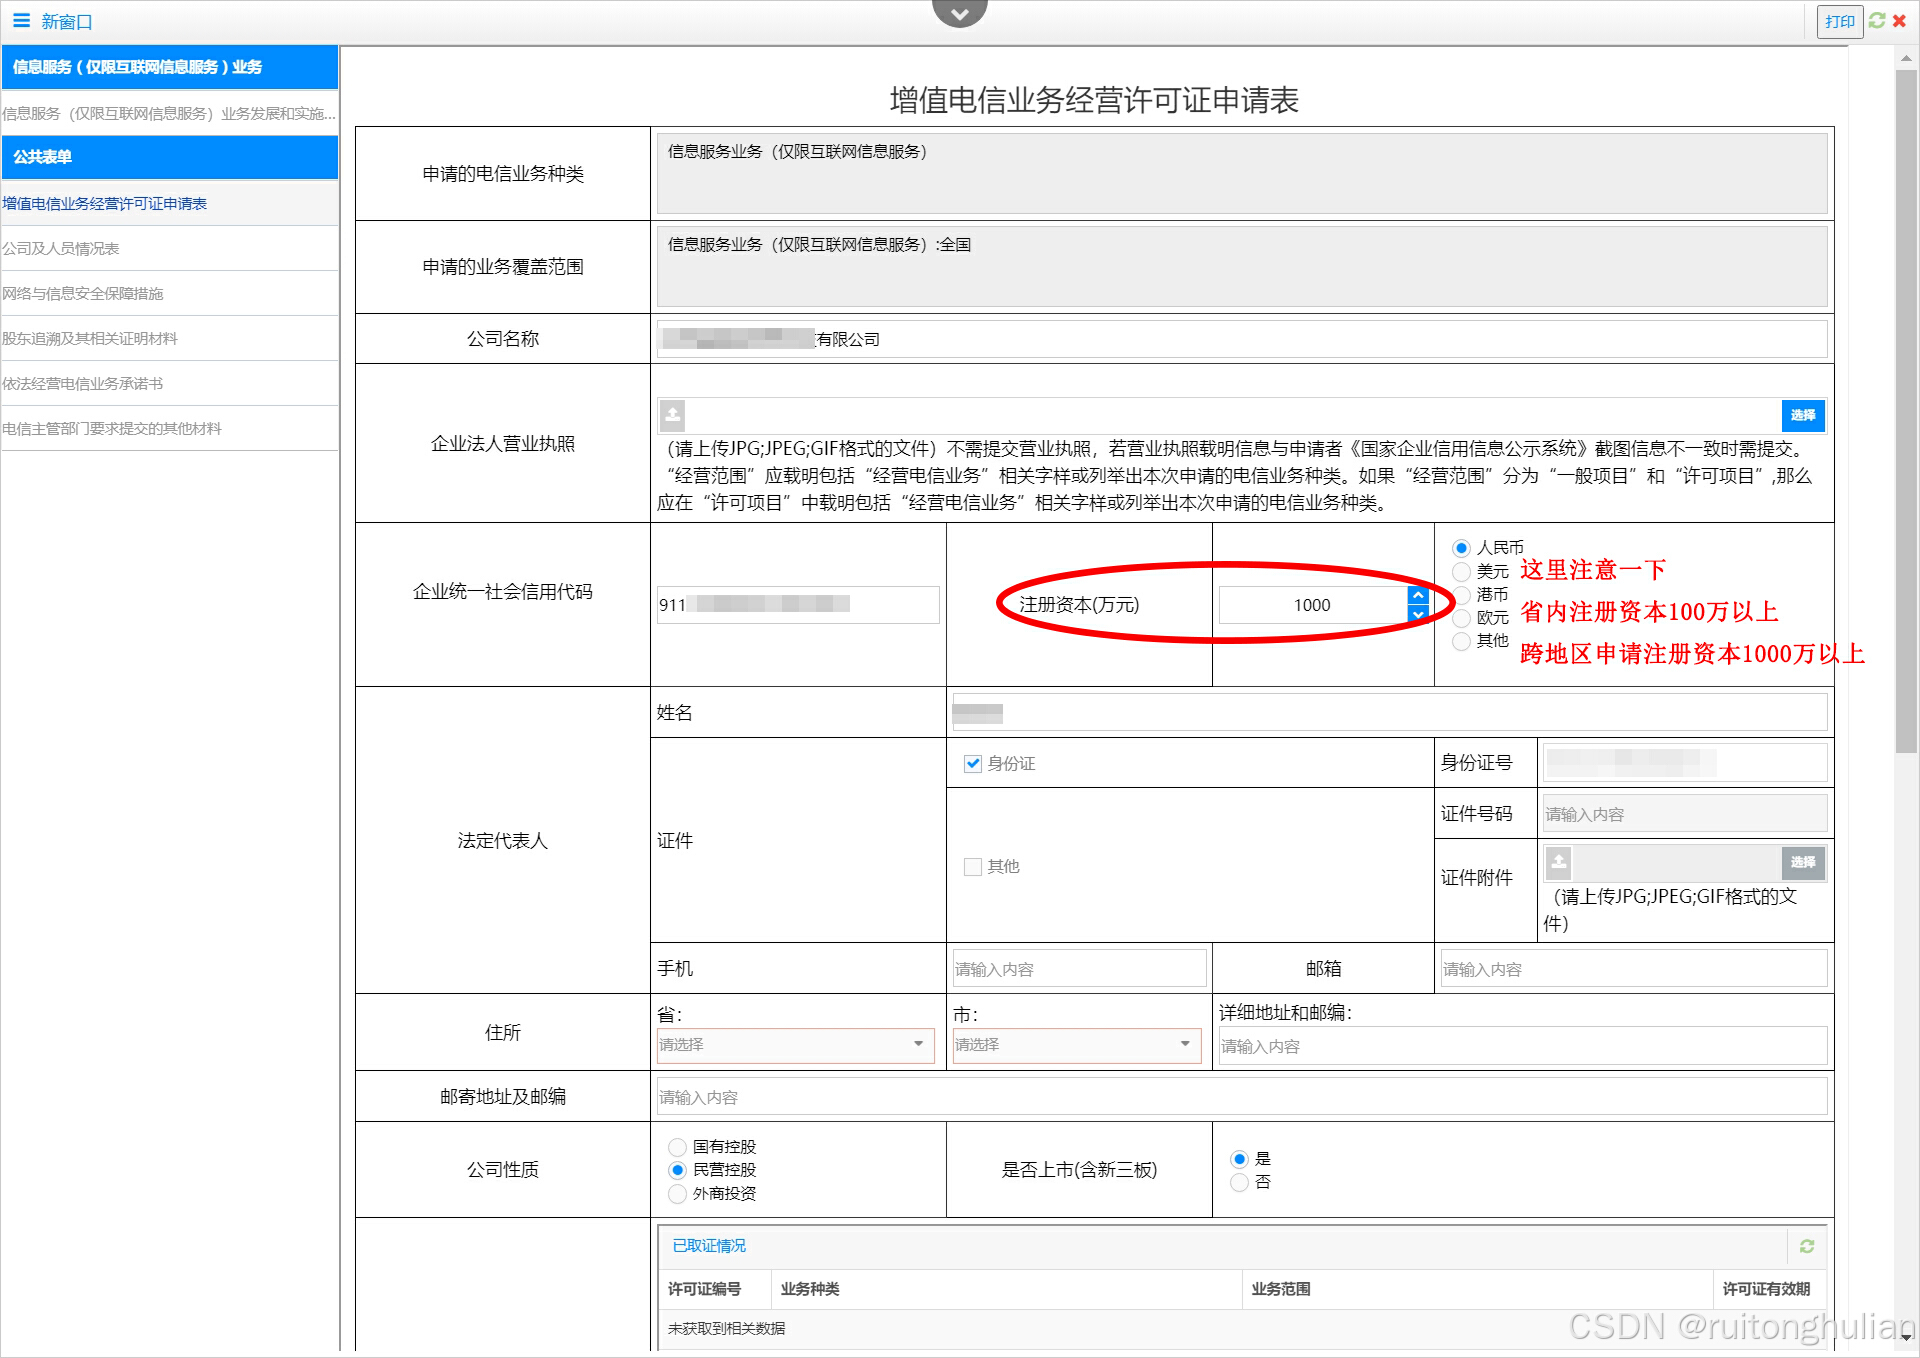
Task: Click the green refresh icon beside 打印
Action: 1877,20
